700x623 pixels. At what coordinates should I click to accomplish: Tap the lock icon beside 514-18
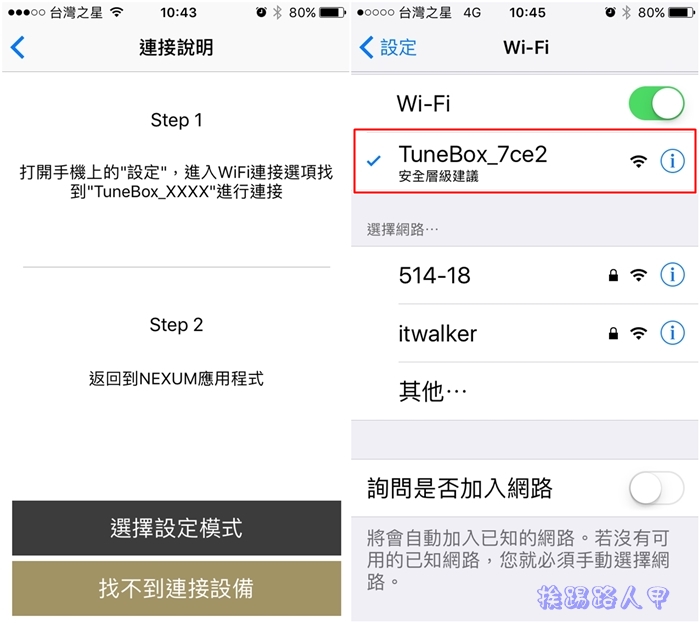pos(613,275)
